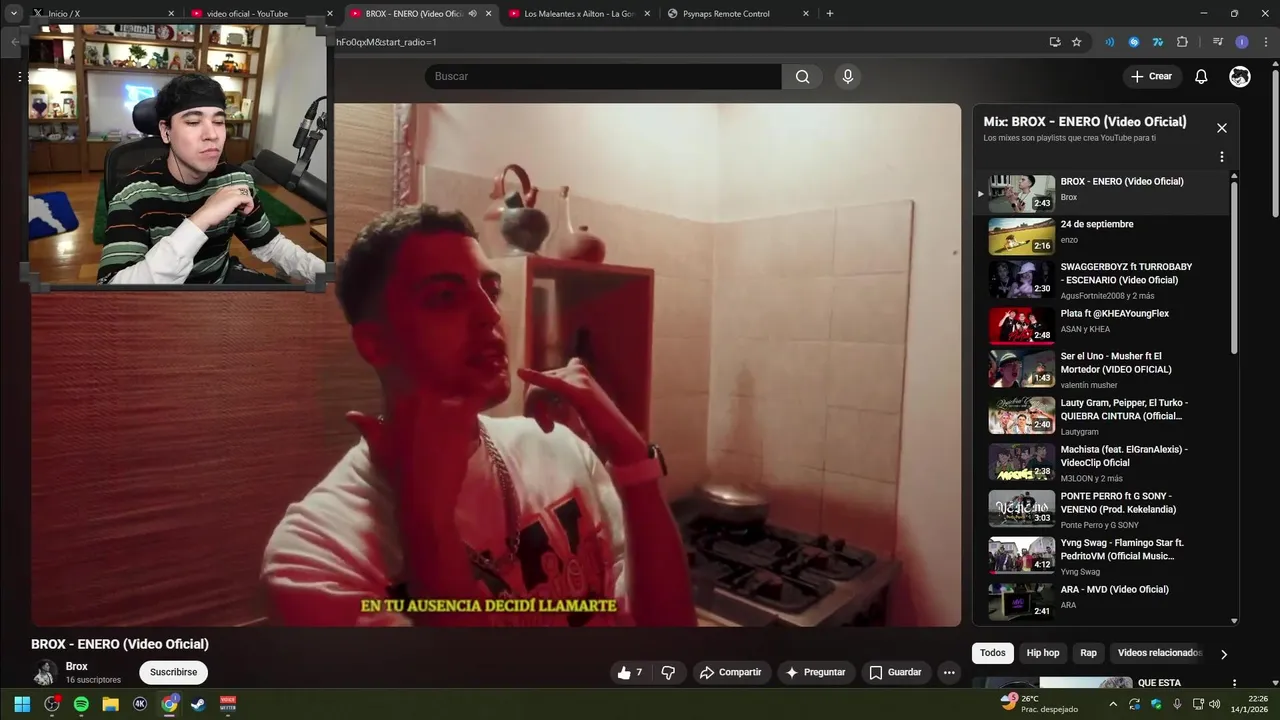Switch to Los Maleantes x Ailton tab
Image resolution: width=1280 pixels, height=720 pixels.
pyautogui.click(x=580, y=14)
